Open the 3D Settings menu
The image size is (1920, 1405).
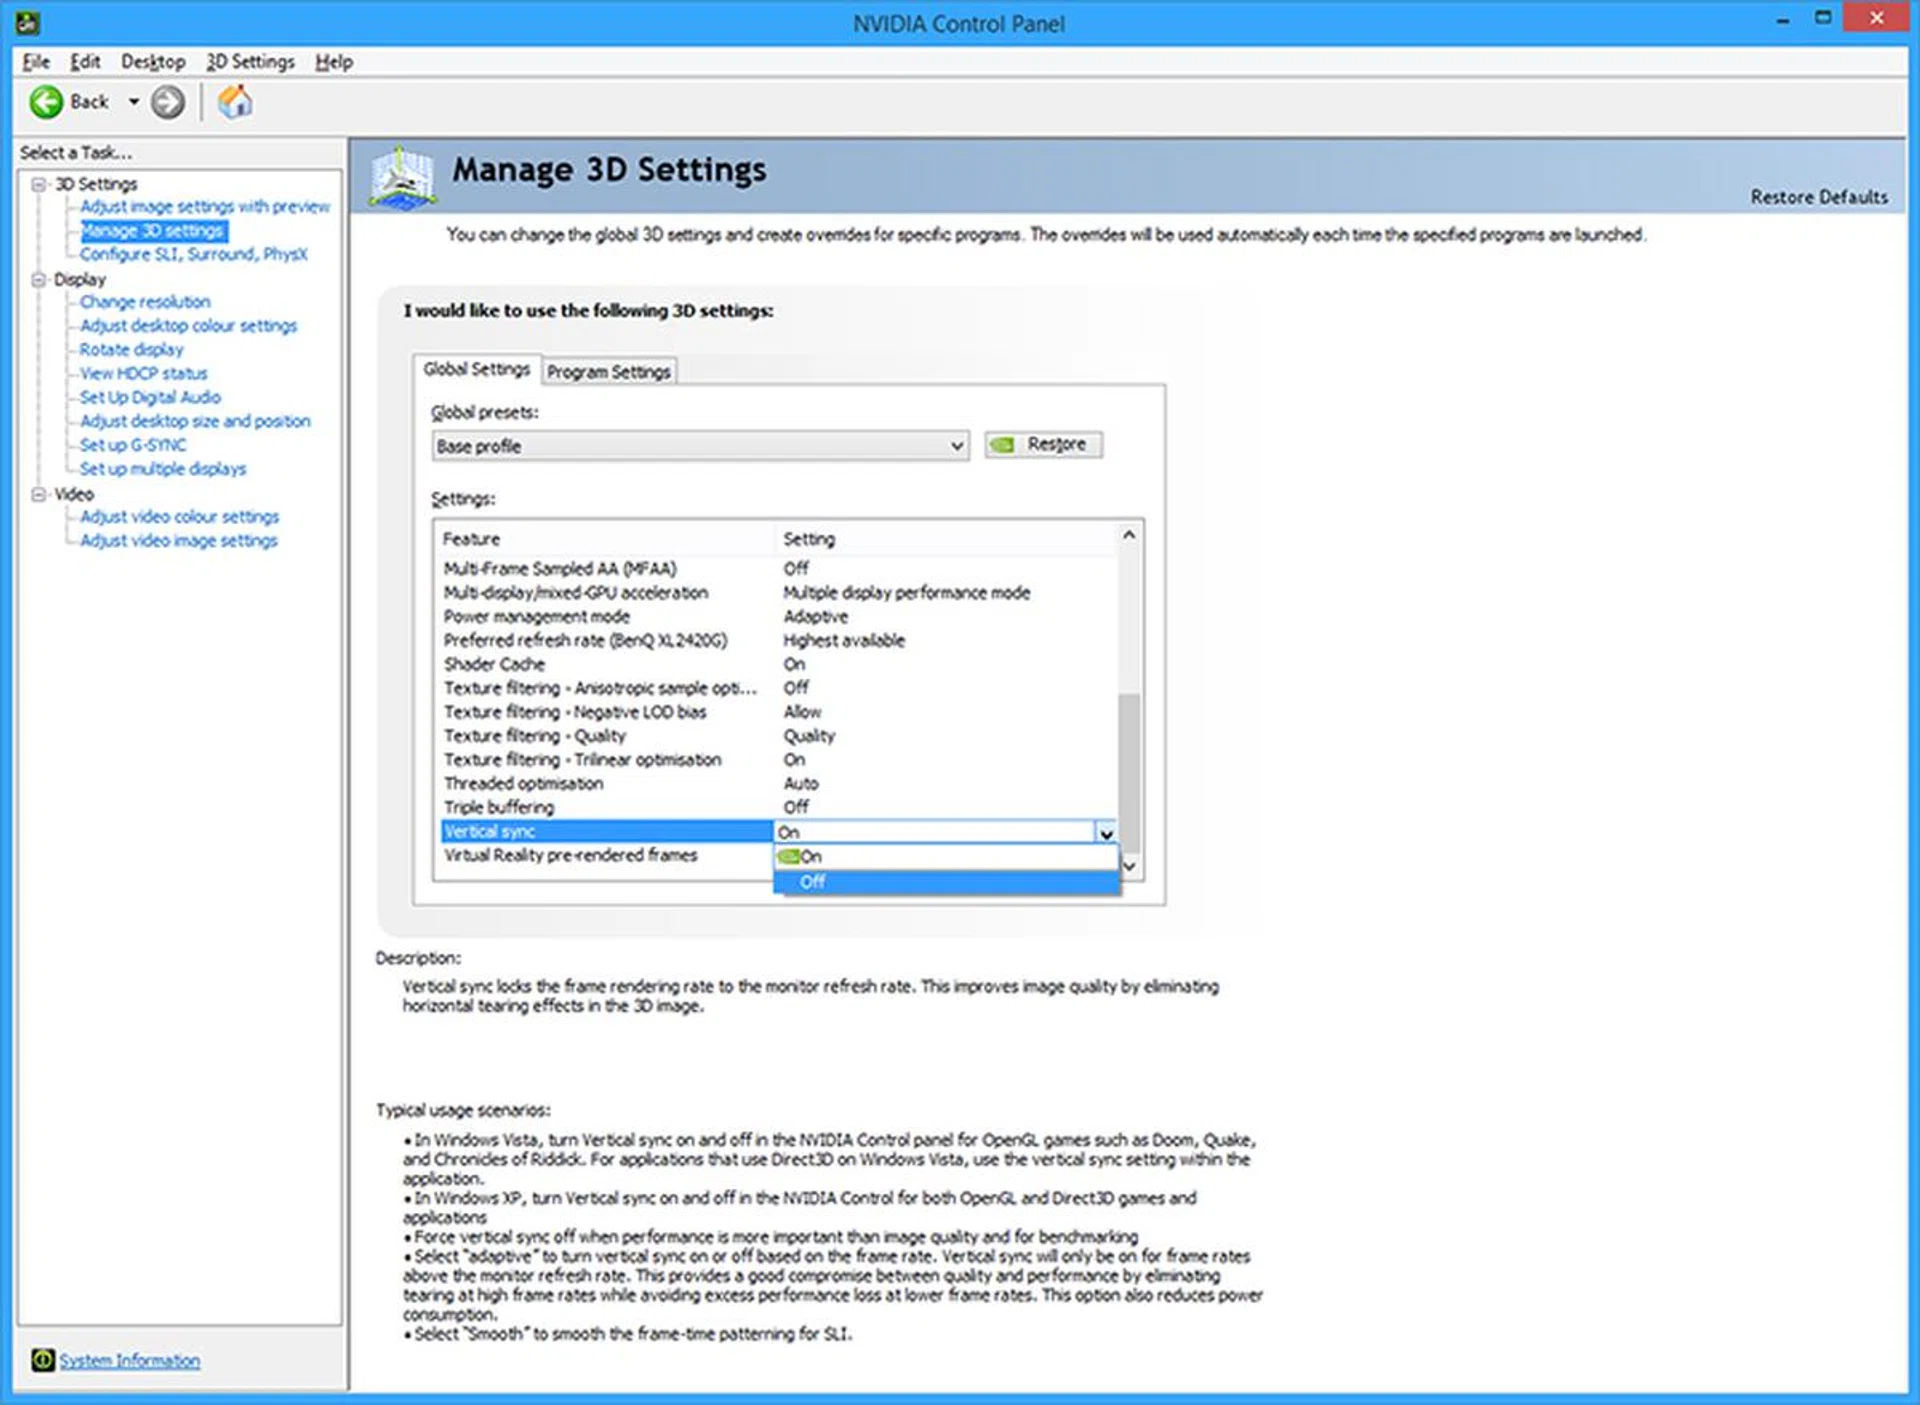tap(250, 62)
